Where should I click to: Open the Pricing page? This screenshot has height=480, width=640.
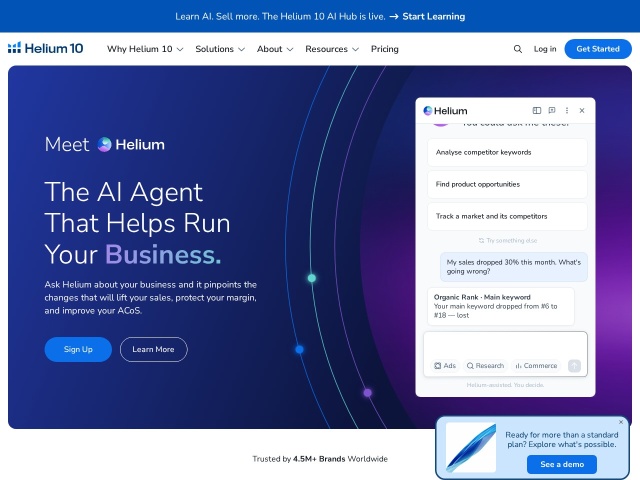click(384, 49)
